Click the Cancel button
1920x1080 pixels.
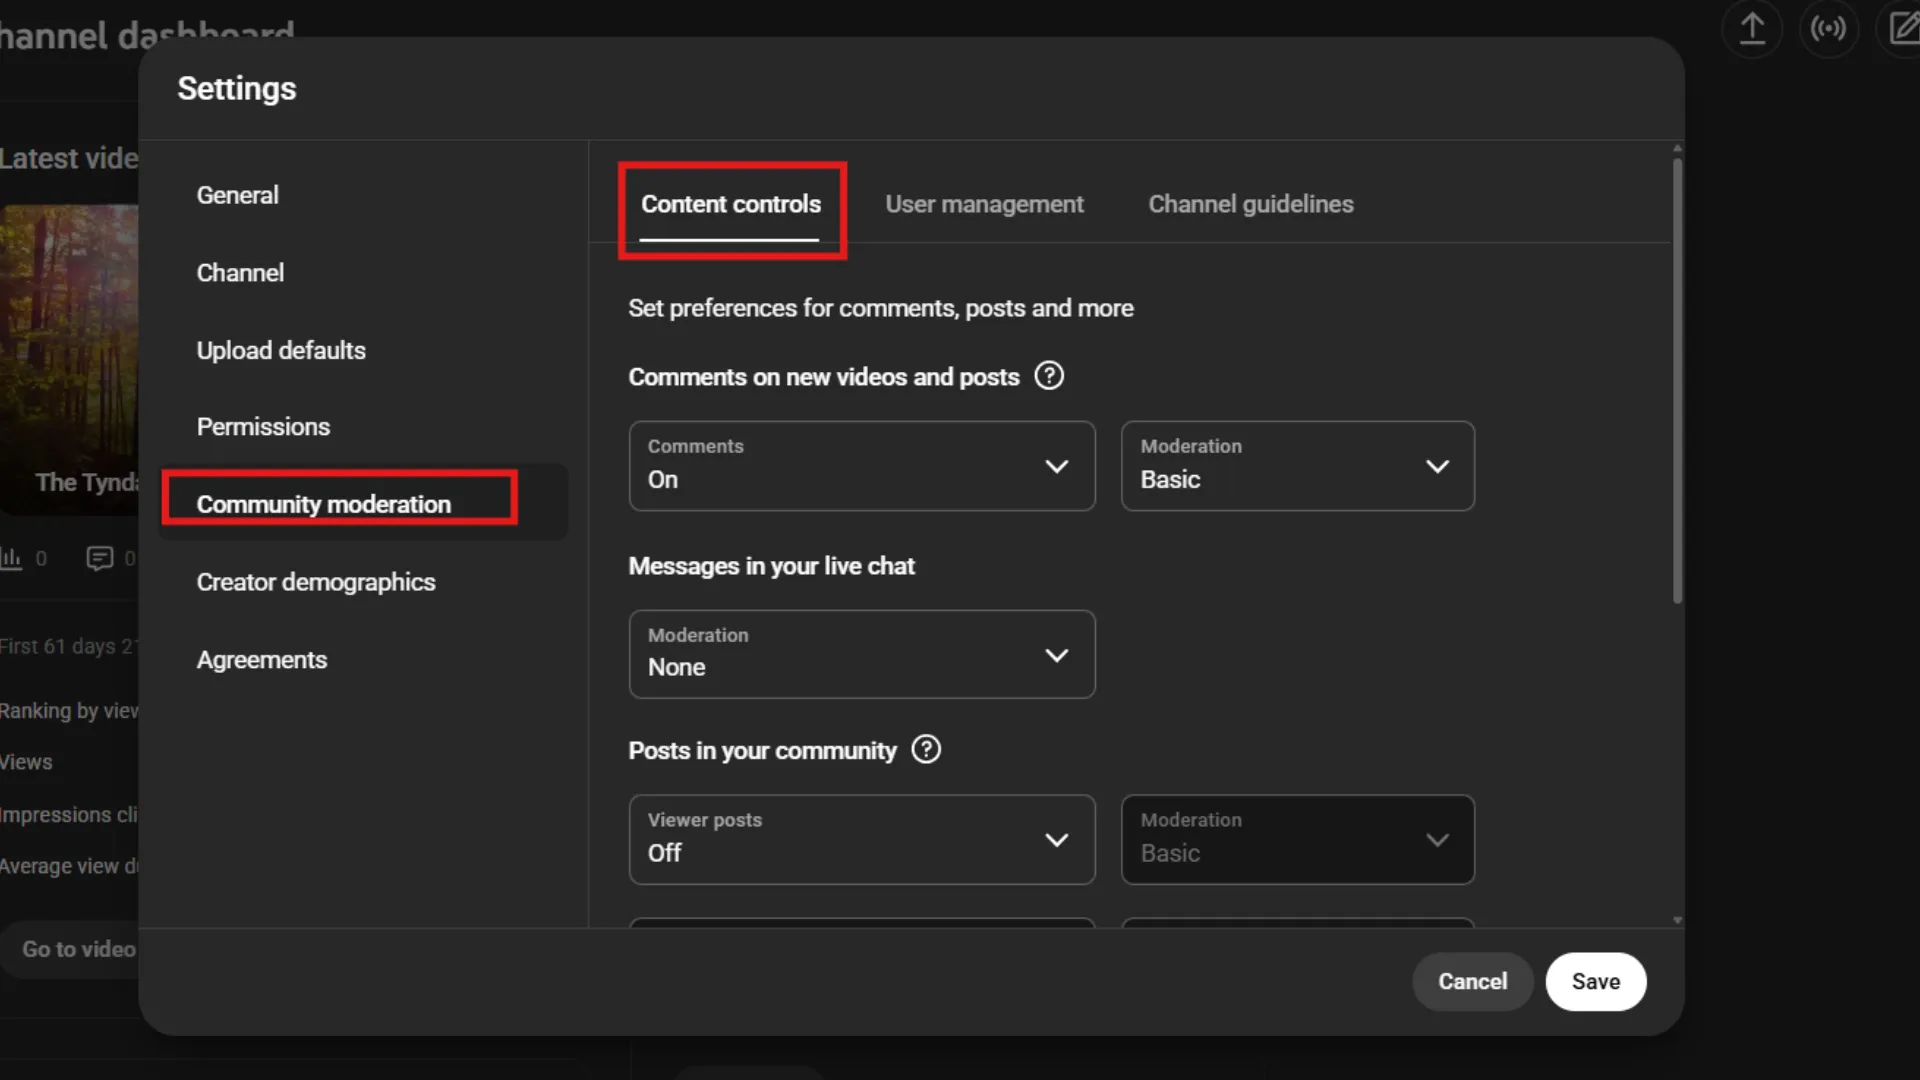tap(1472, 981)
